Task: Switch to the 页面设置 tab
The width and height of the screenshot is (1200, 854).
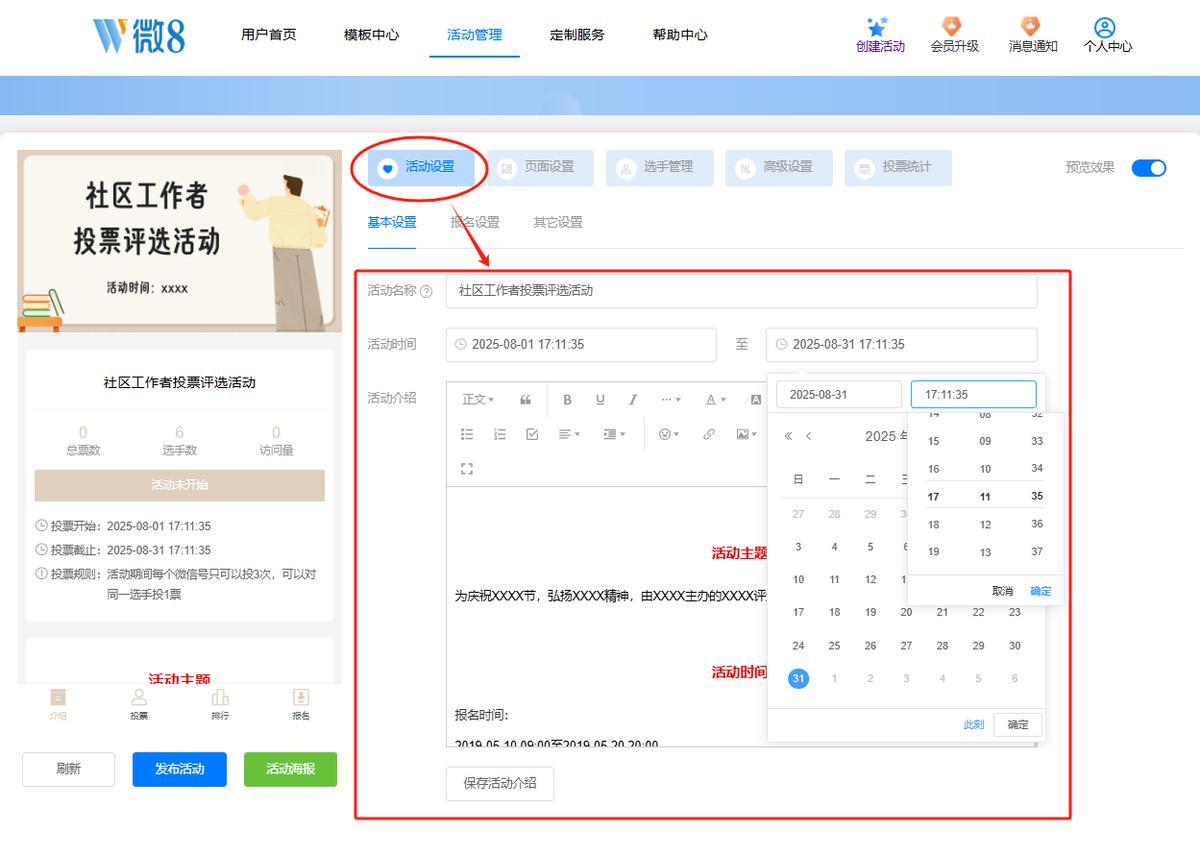Action: (x=538, y=168)
